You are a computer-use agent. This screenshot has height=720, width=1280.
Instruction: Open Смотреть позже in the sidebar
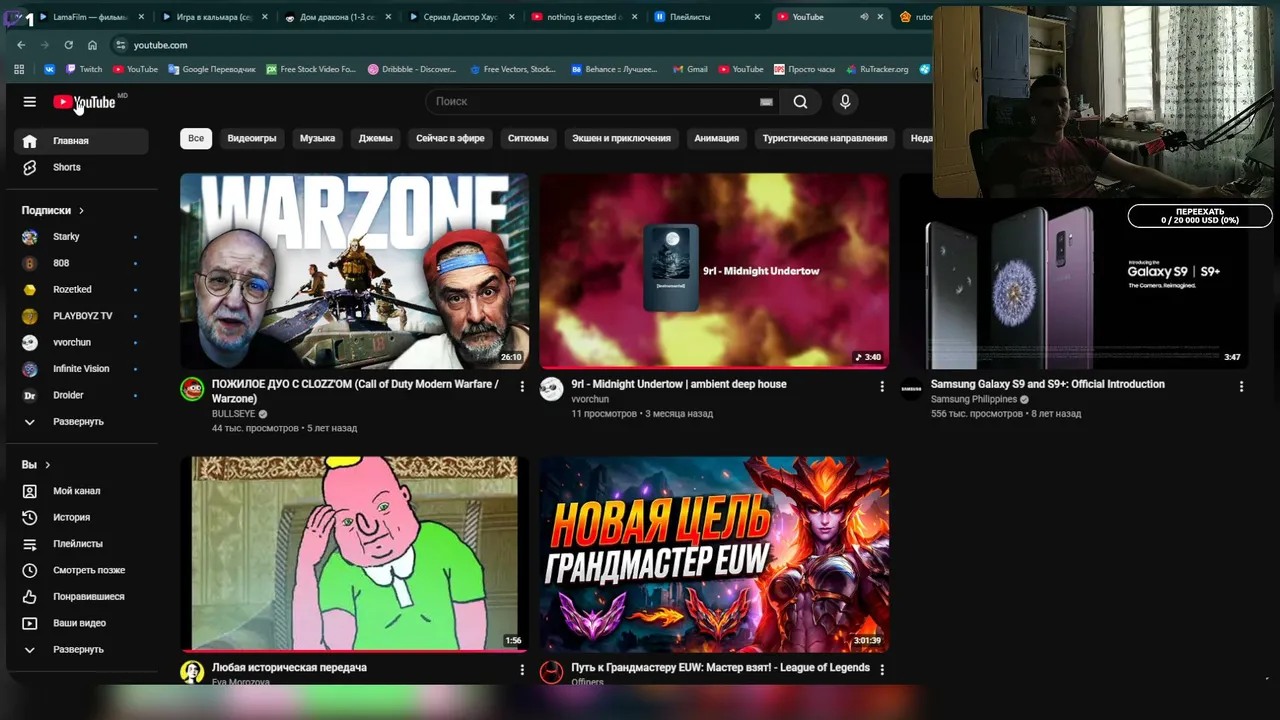(x=82, y=570)
